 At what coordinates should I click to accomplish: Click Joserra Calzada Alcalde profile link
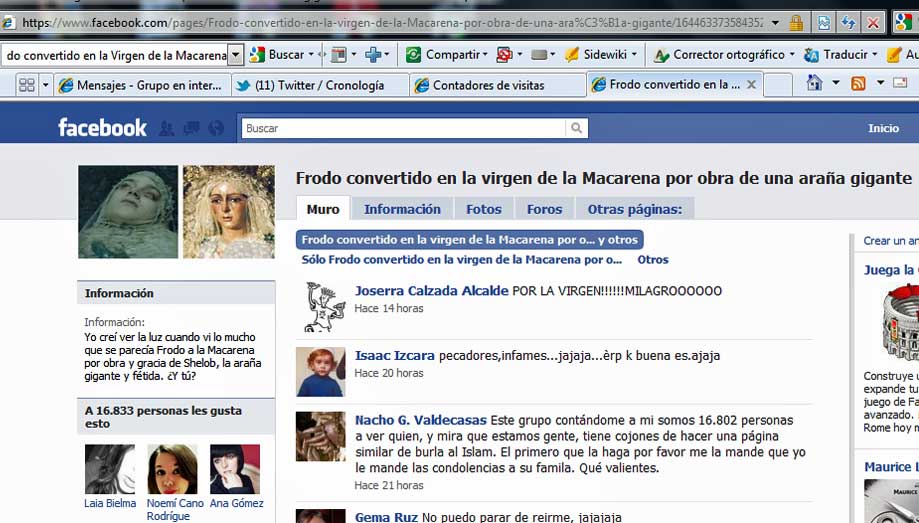(431, 291)
